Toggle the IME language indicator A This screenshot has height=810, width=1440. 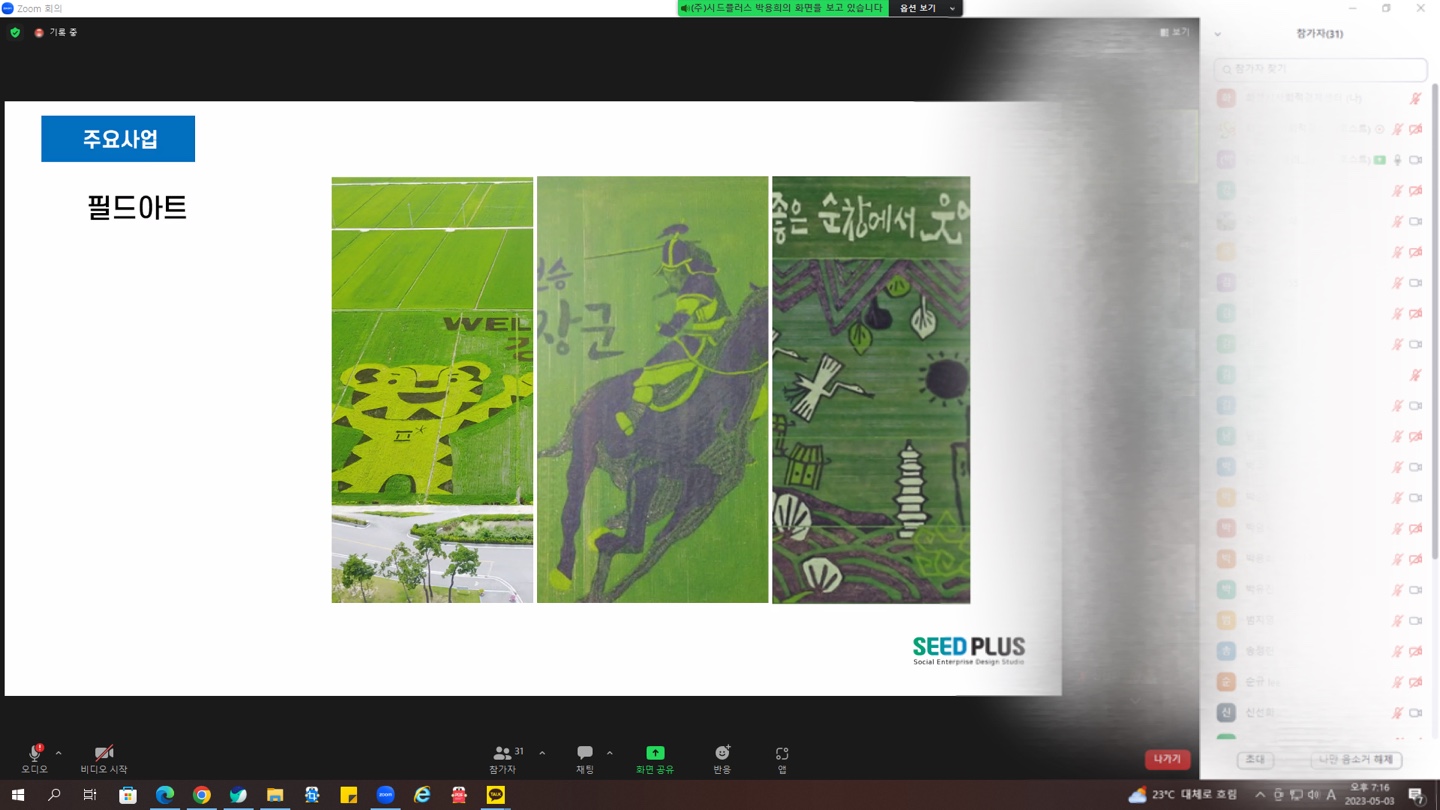click(x=1331, y=795)
